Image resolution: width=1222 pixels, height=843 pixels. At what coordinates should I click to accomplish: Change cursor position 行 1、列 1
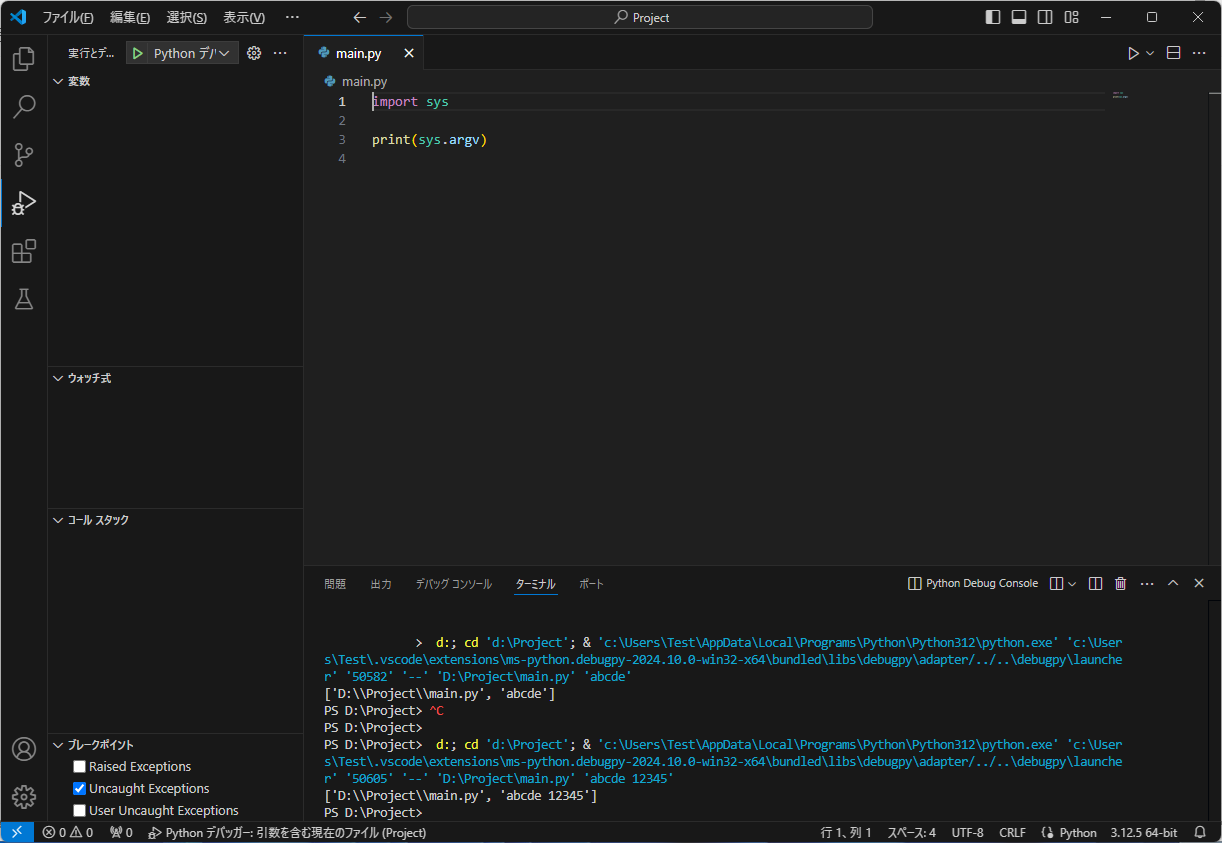click(x=846, y=832)
